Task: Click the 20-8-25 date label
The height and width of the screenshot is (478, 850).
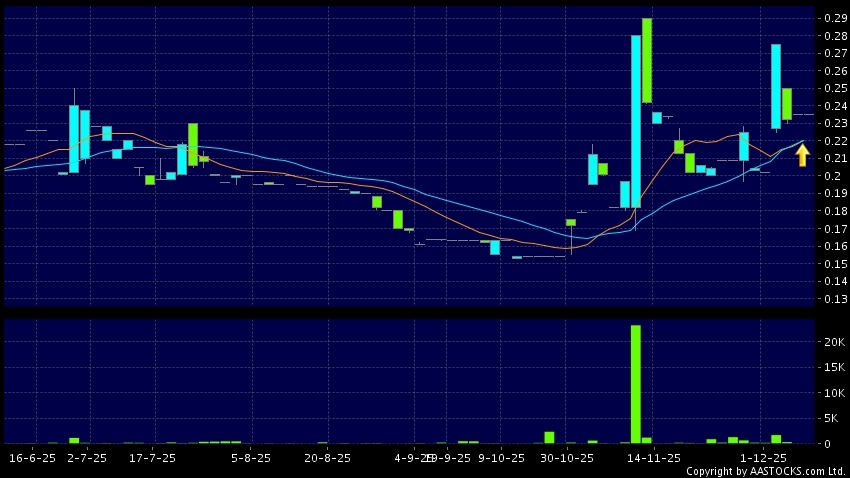Action: click(x=328, y=458)
